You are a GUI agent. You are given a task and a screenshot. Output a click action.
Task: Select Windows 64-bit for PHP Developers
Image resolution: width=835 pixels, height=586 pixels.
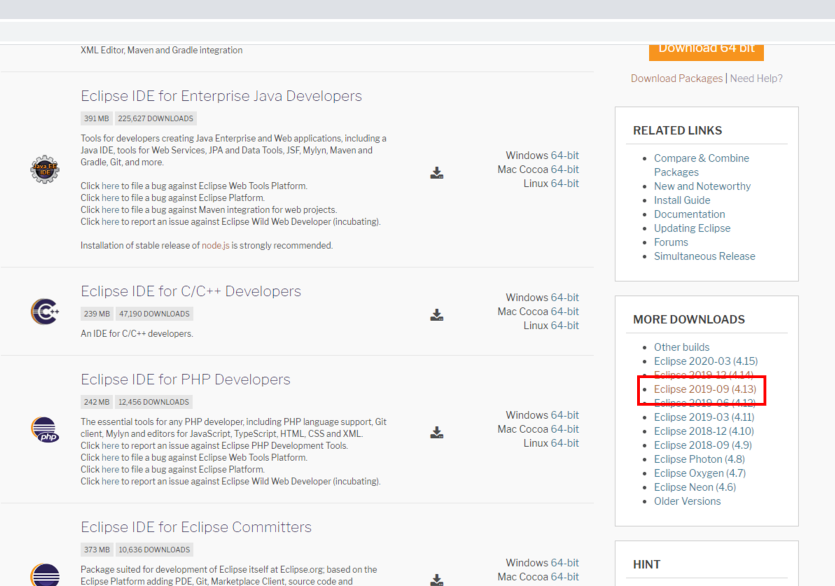[564, 415]
